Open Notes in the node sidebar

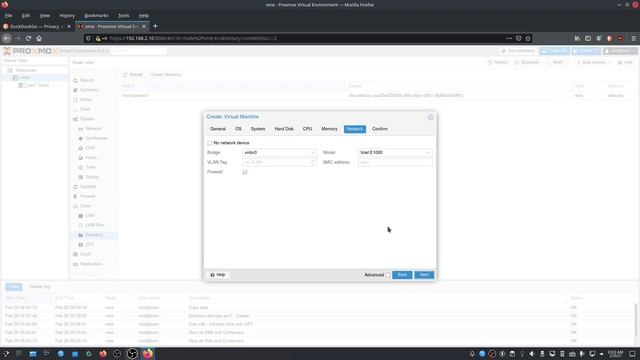pos(86,100)
